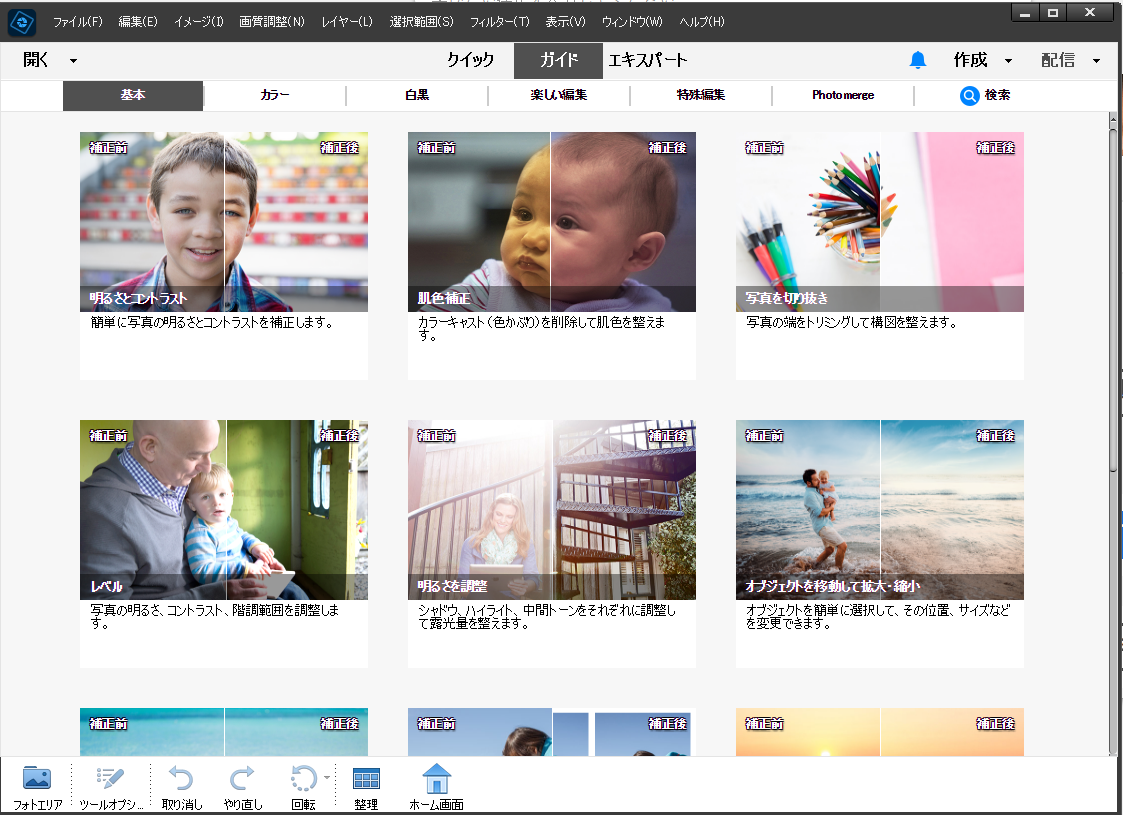Click the 配信 share button

point(1058,60)
